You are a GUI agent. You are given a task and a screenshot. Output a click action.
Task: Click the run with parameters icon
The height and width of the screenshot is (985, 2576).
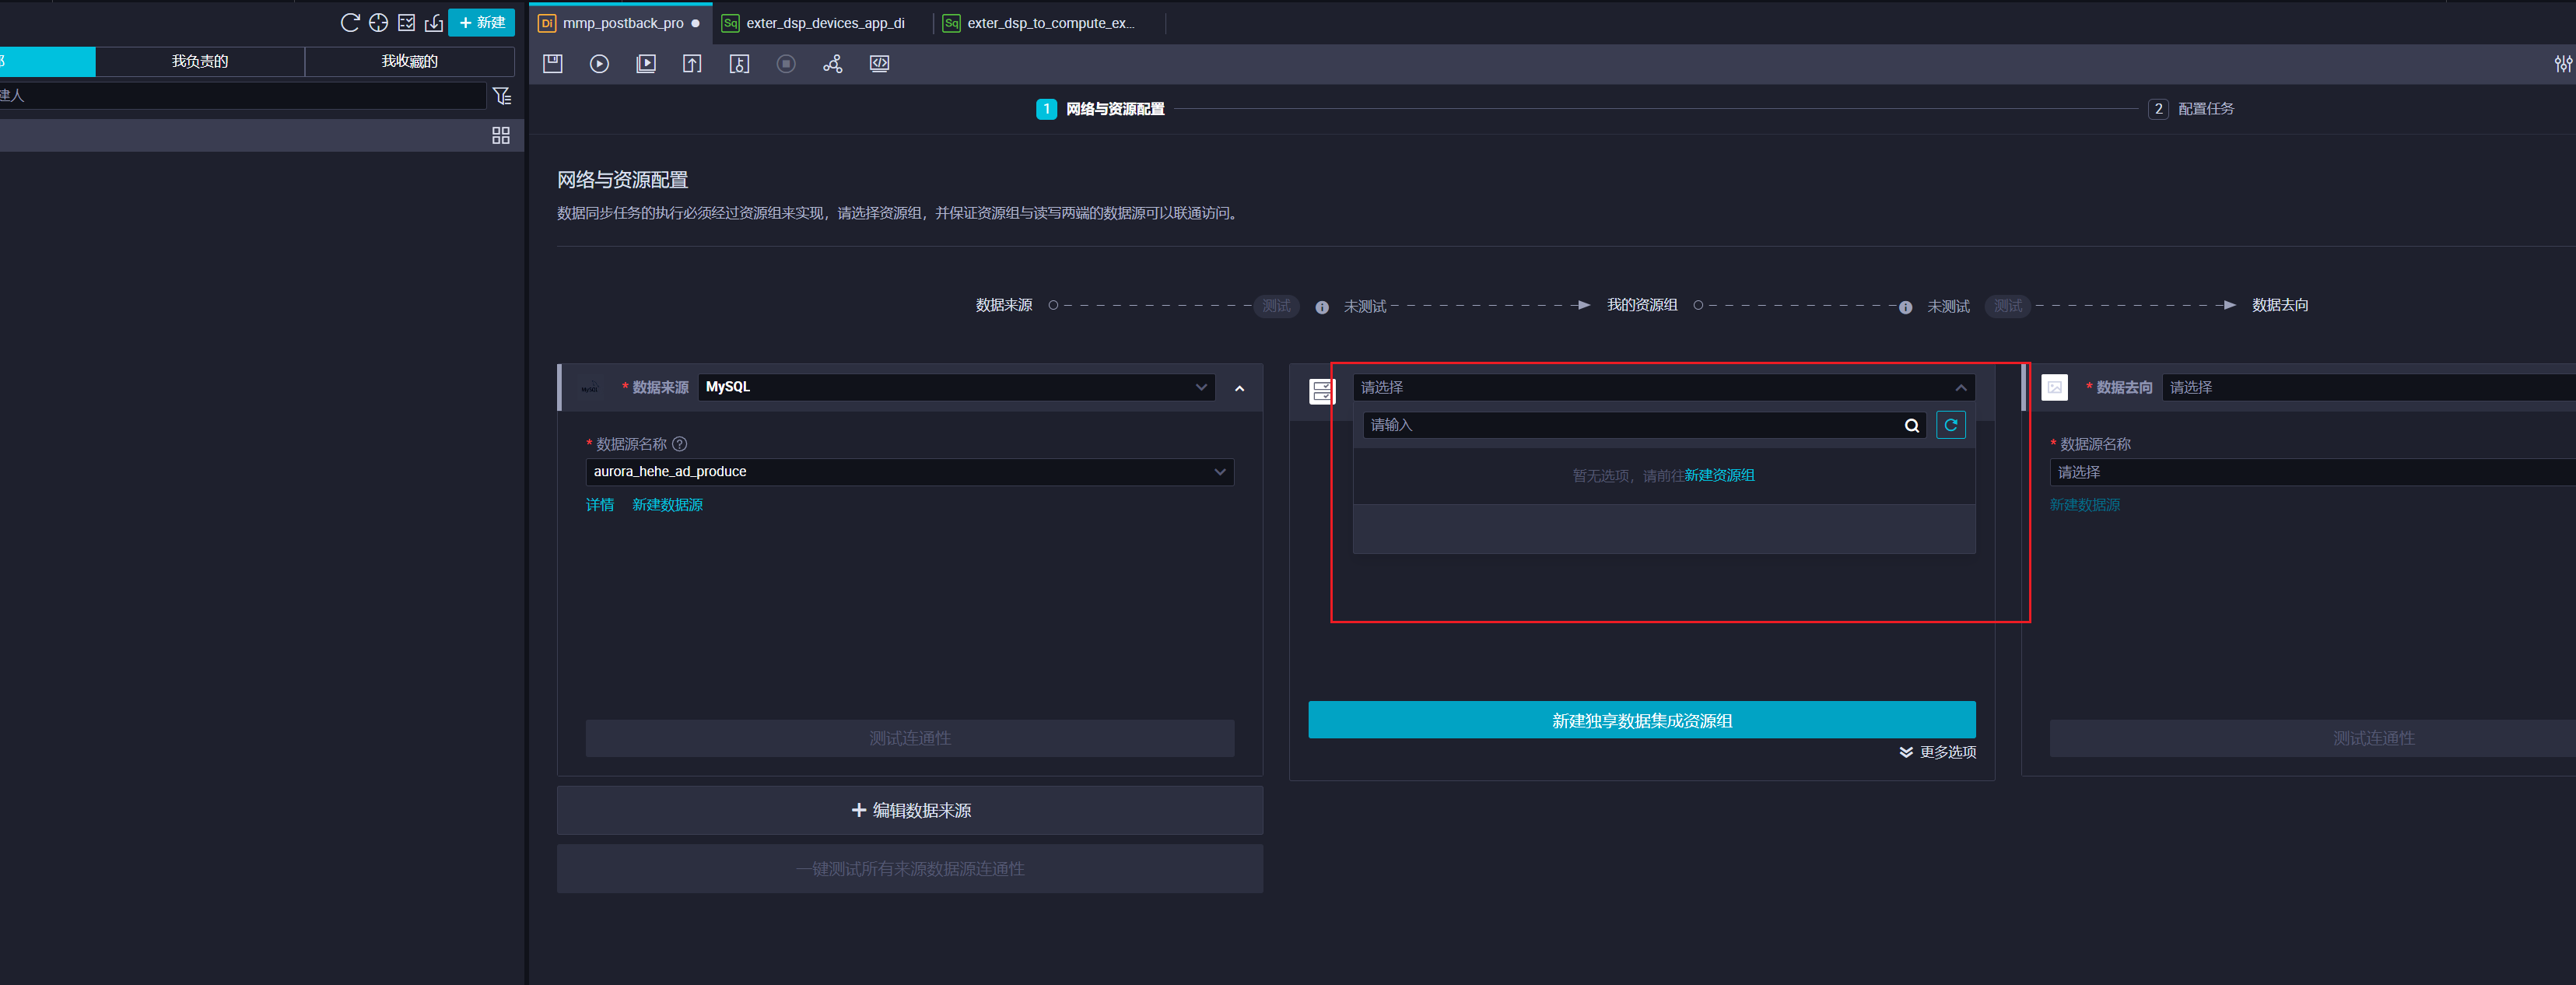646,64
